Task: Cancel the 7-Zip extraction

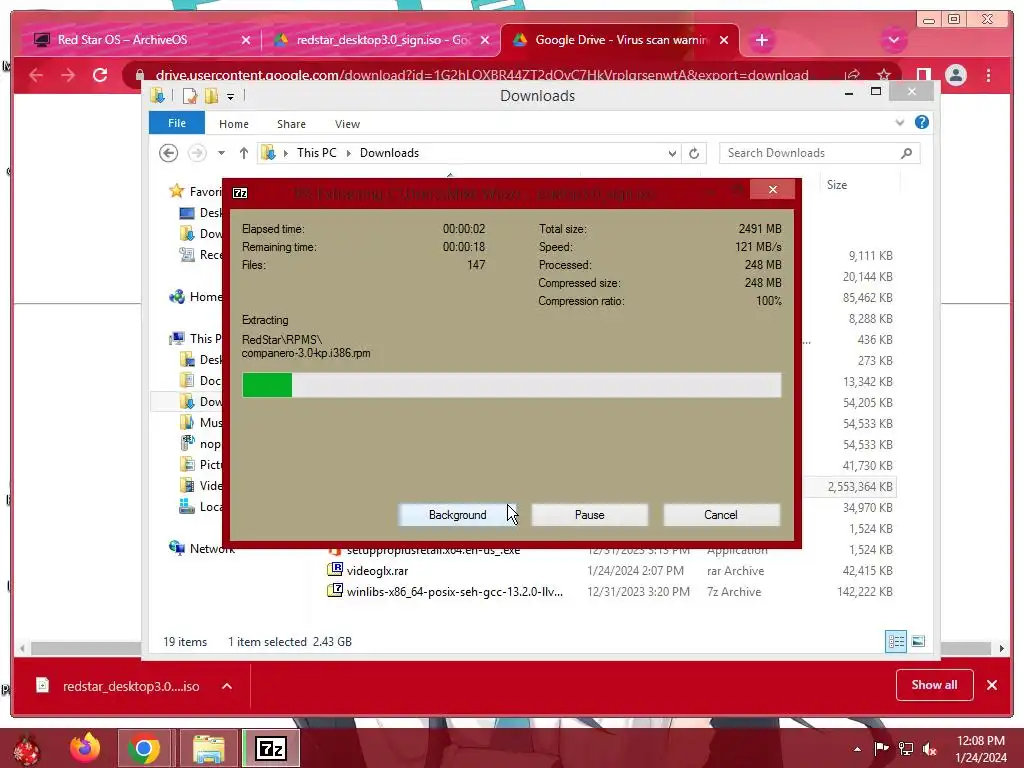Action: tap(721, 515)
